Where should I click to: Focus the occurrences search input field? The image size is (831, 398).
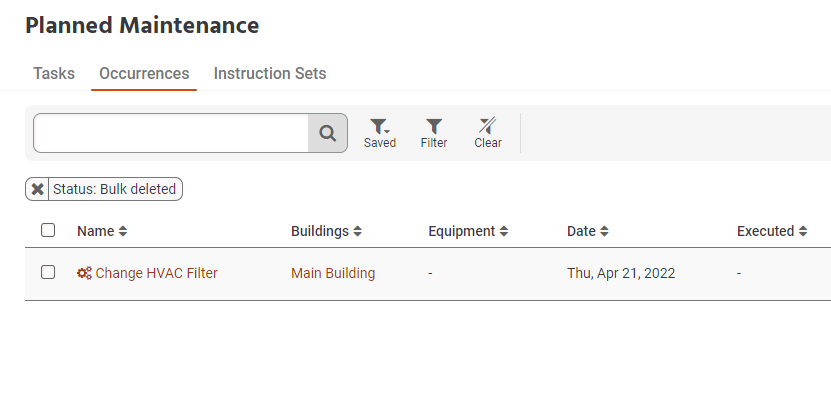tap(171, 133)
